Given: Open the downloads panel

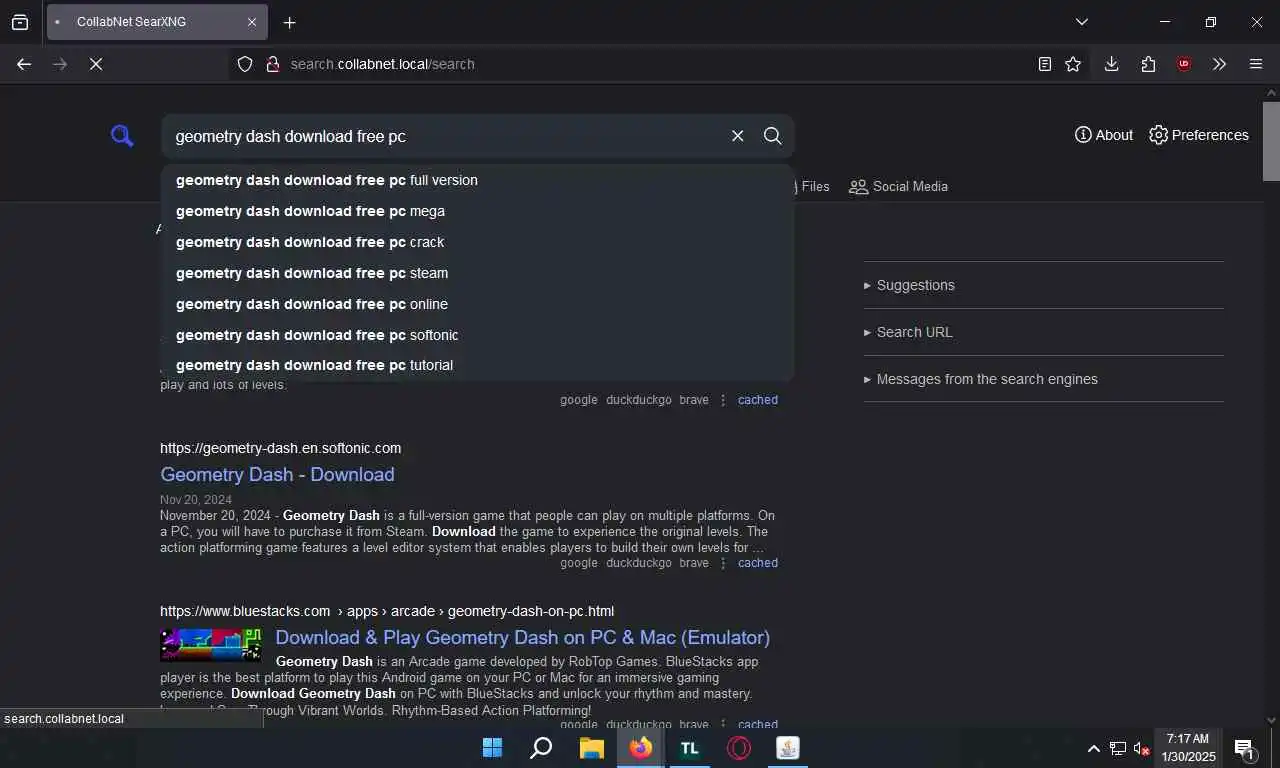Looking at the screenshot, I should click(x=1111, y=64).
